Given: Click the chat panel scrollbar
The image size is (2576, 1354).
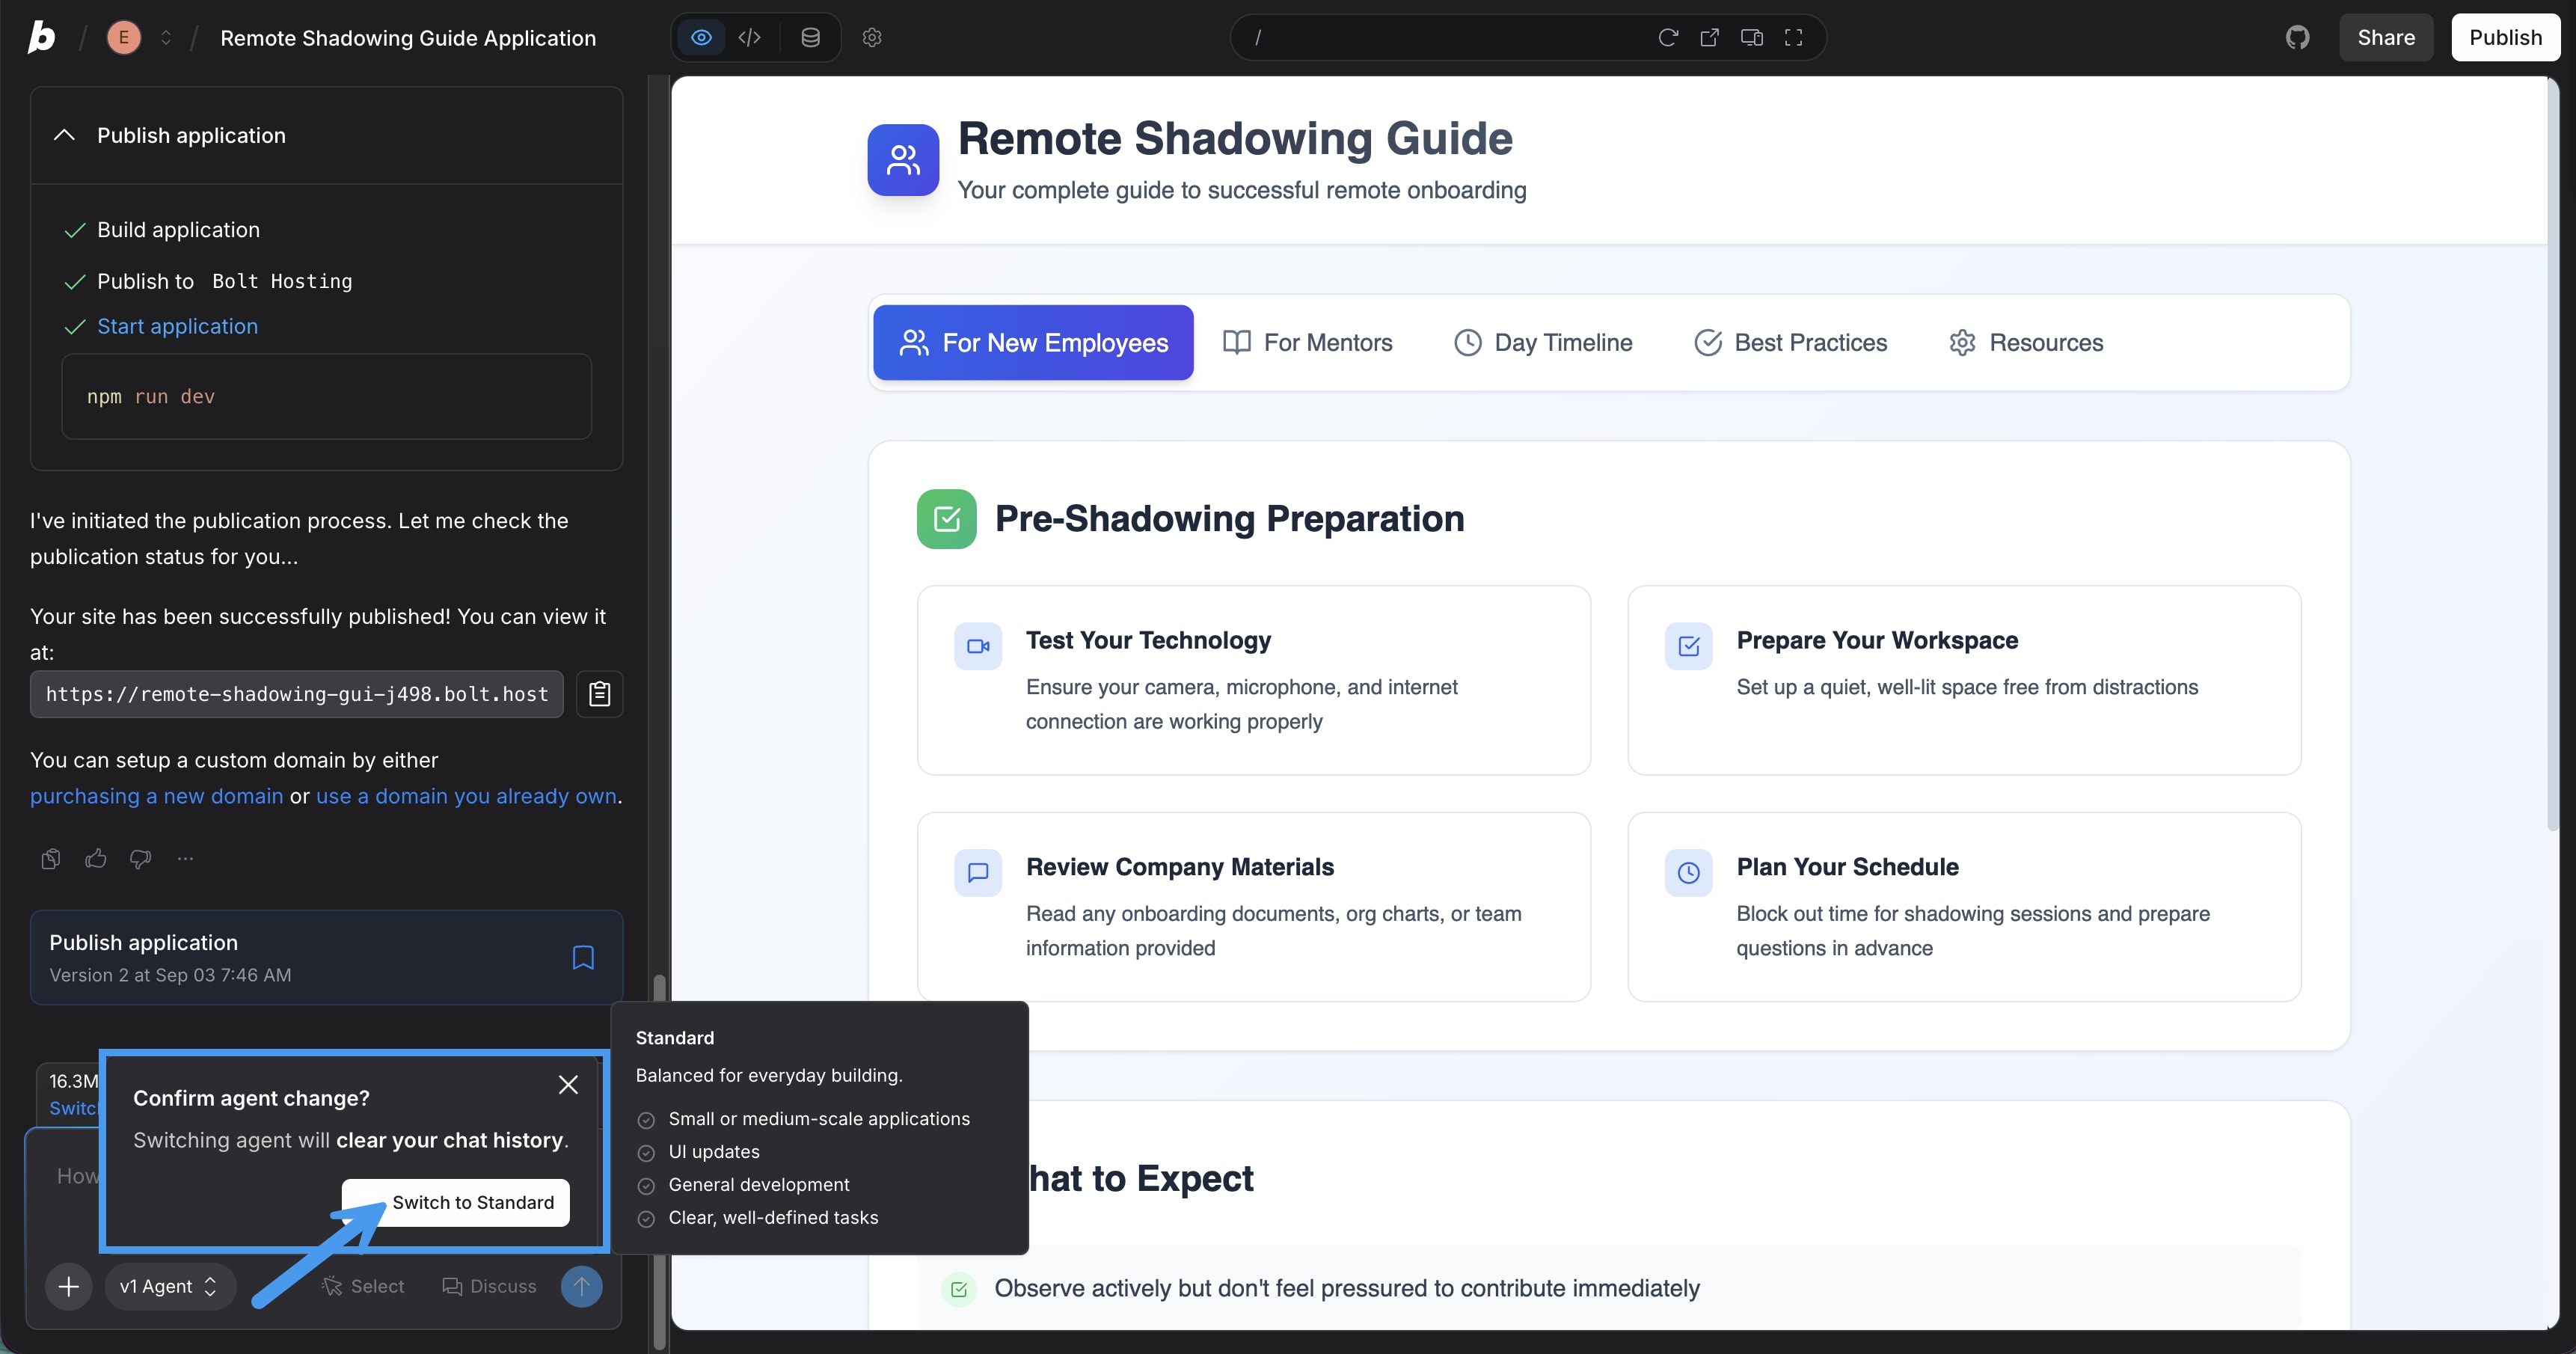Looking at the screenshot, I should click(659, 1160).
